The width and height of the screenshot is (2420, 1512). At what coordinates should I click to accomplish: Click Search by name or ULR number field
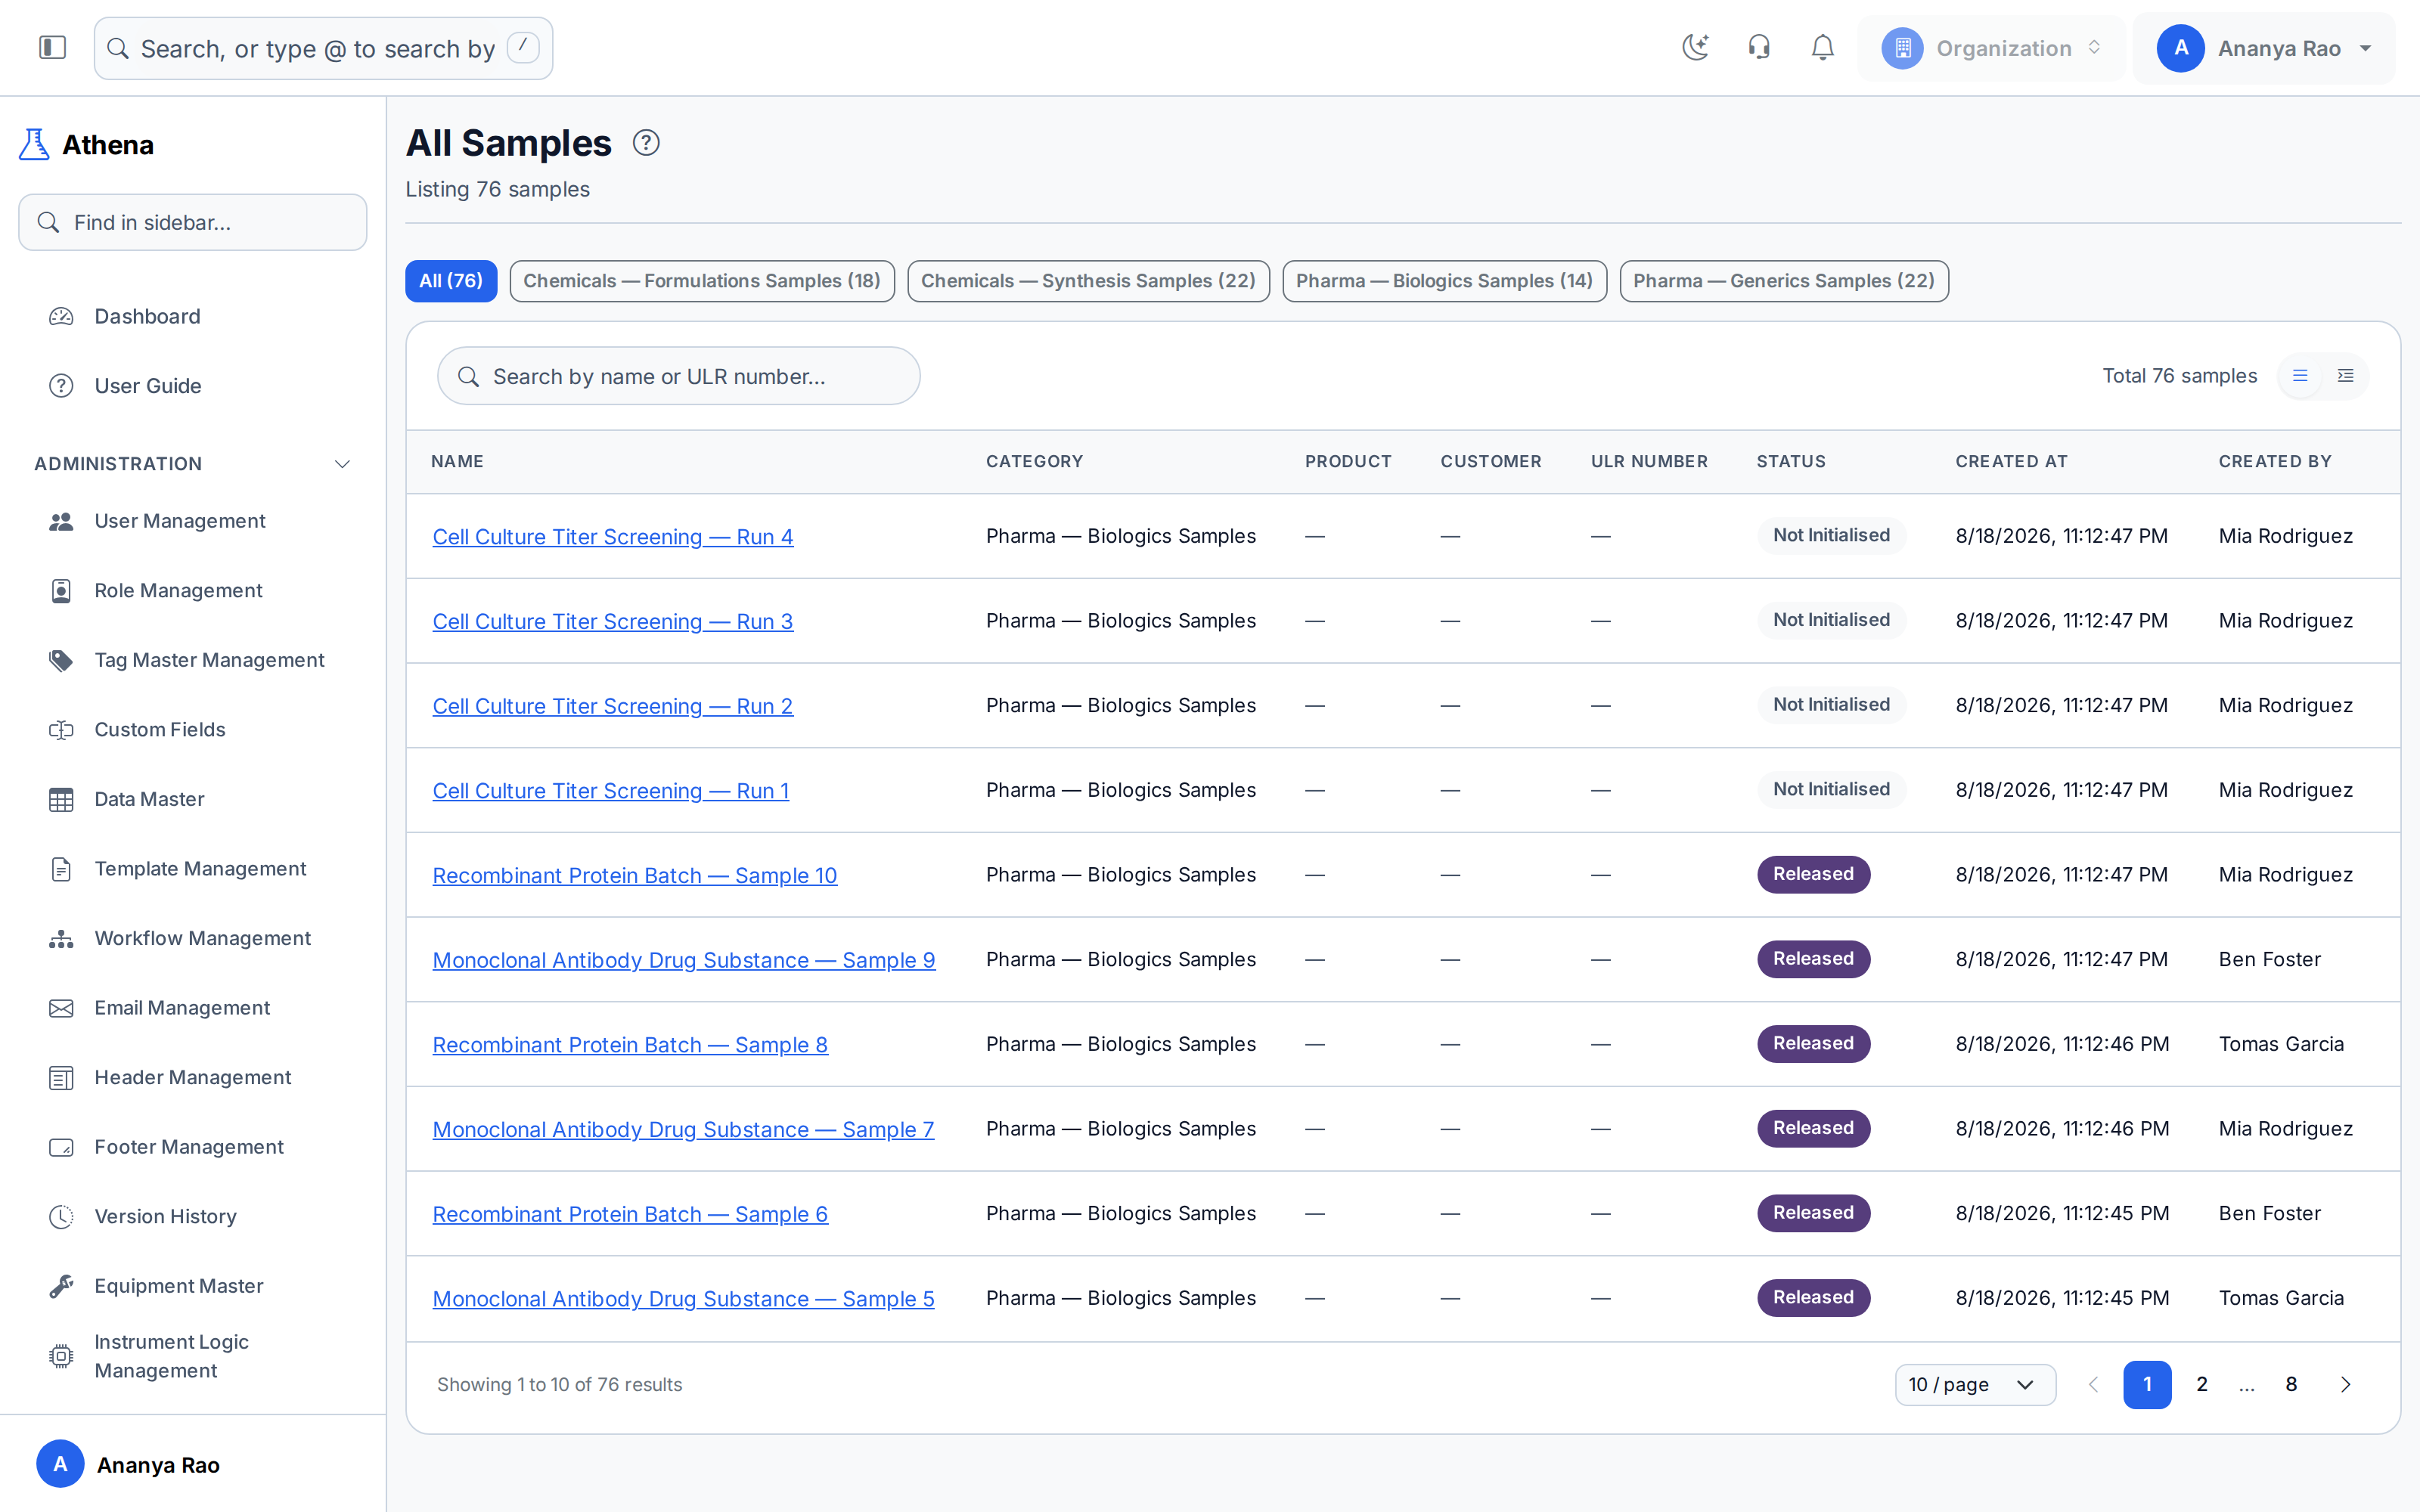coord(678,376)
